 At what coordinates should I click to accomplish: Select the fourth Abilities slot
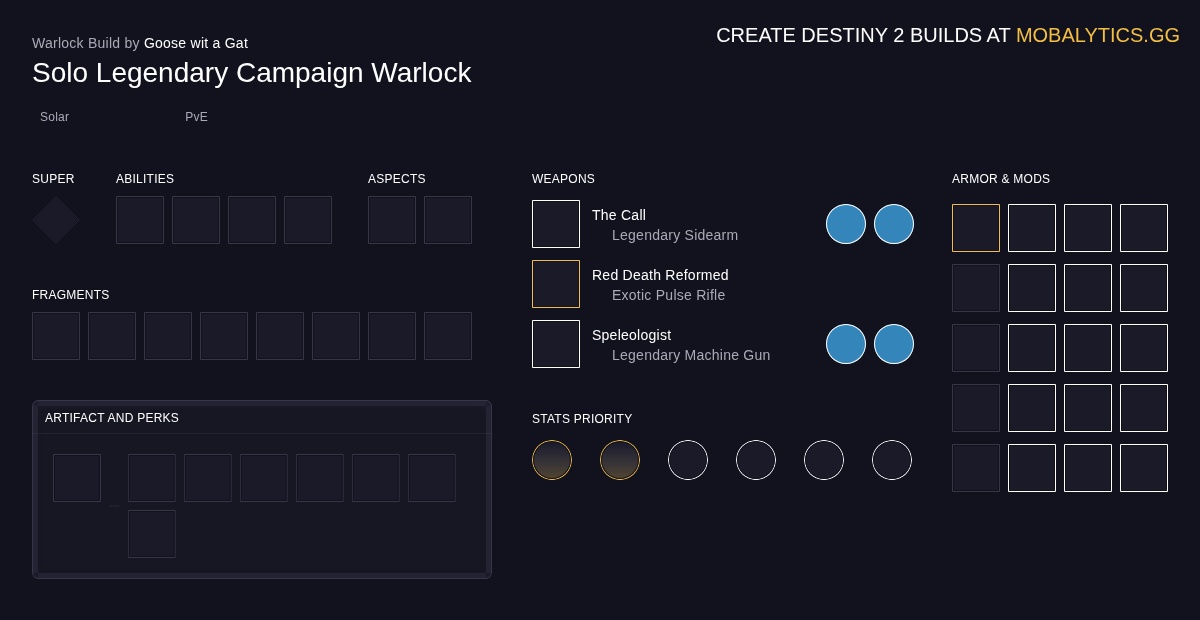[x=308, y=220]
